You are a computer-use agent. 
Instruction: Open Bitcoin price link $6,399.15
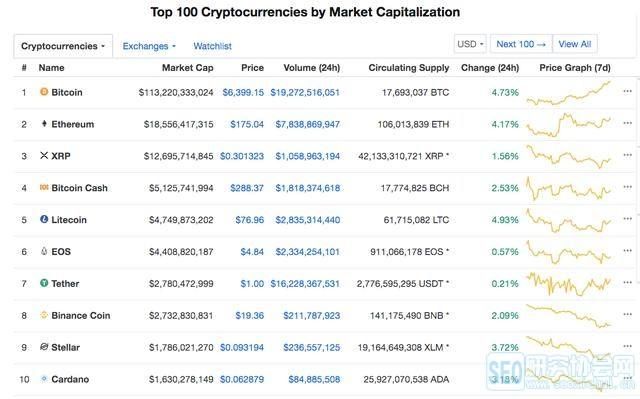[x=243, y=92]
